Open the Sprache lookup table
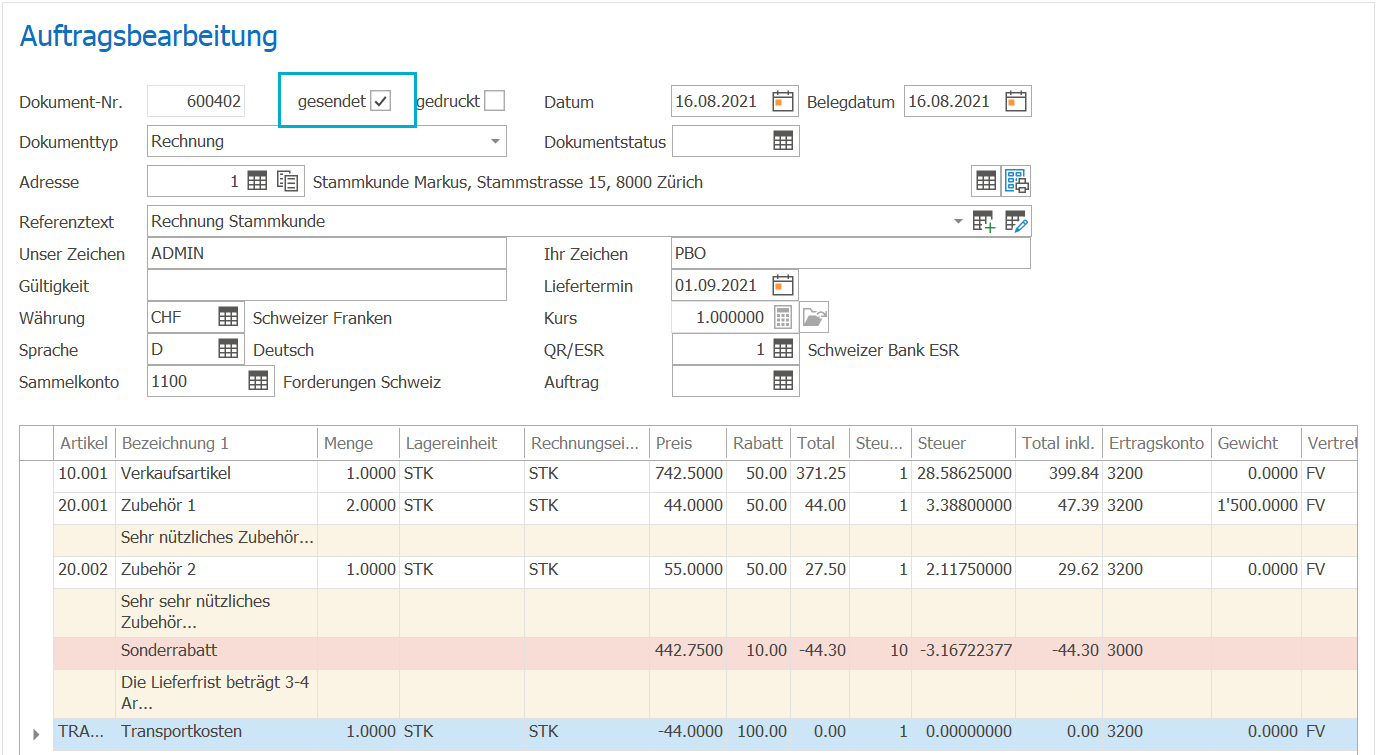 [228, 349]
